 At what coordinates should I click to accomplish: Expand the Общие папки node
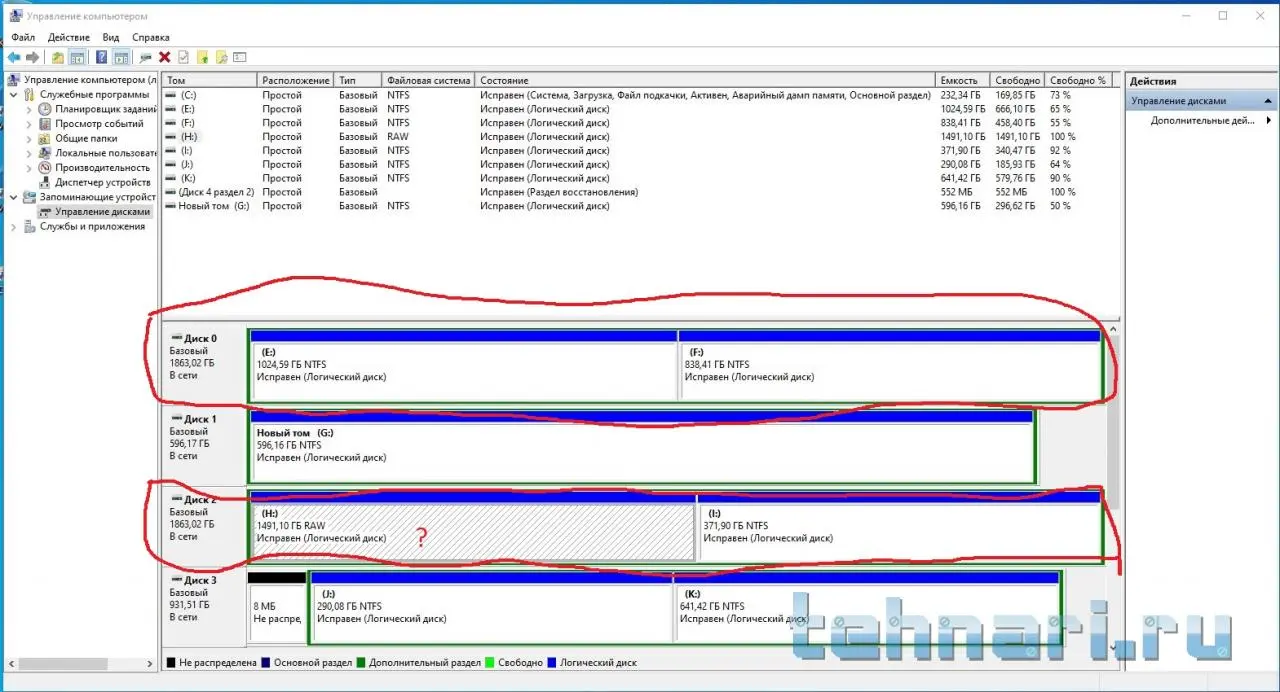point(30,138)
